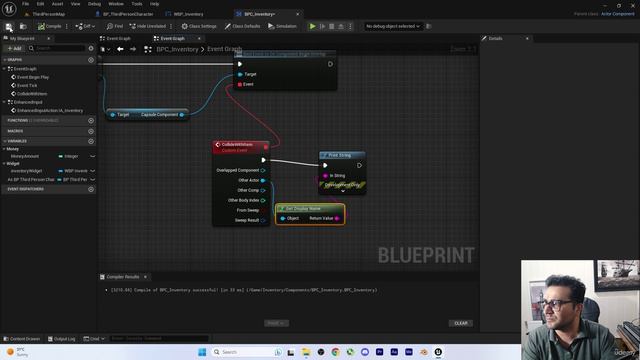Image resolution: width=640 pixels, height=360 pixels.
Task: Open Hide Unrelated options menu
Action: coord(171,27)
